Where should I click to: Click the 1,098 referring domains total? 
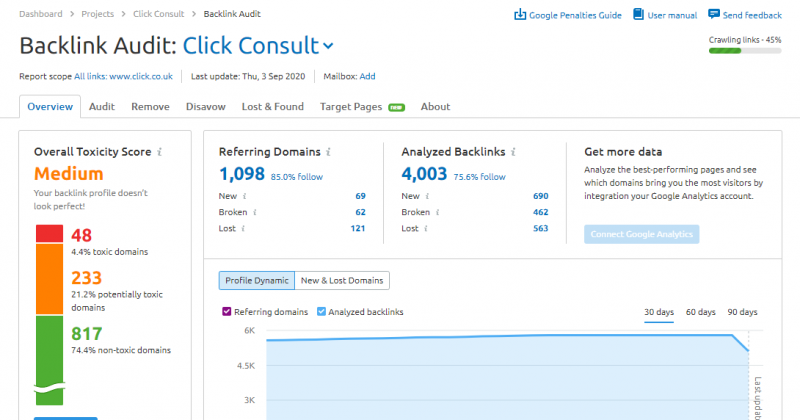[x=242, y=174]
